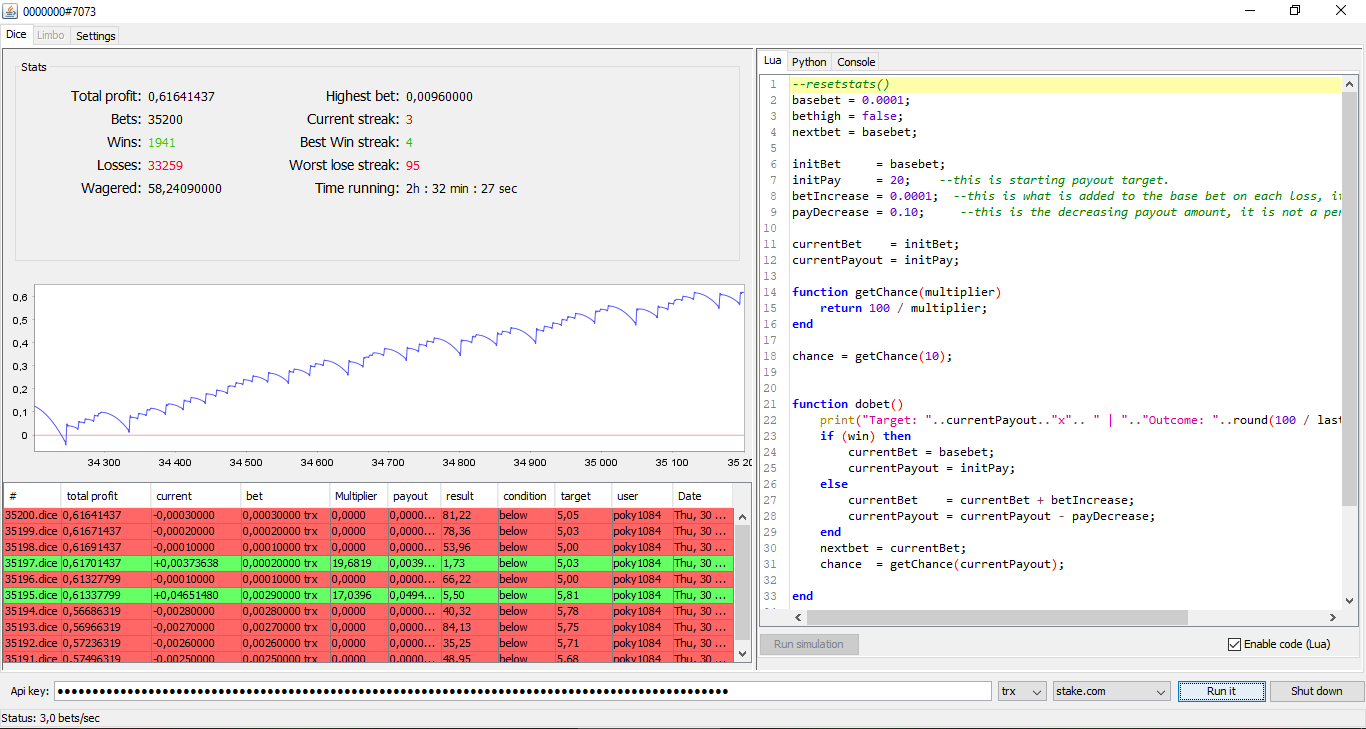This screenshot has width=1366, height=729.
Task: Click the 'user' column header
Action: tap(642, 496)
